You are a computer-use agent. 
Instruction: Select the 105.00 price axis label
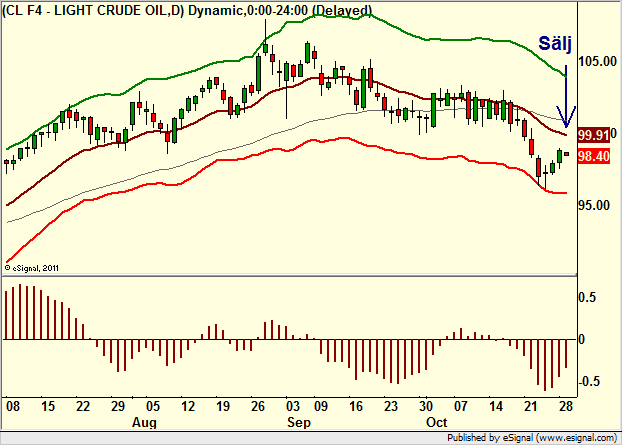click(598, 61)
